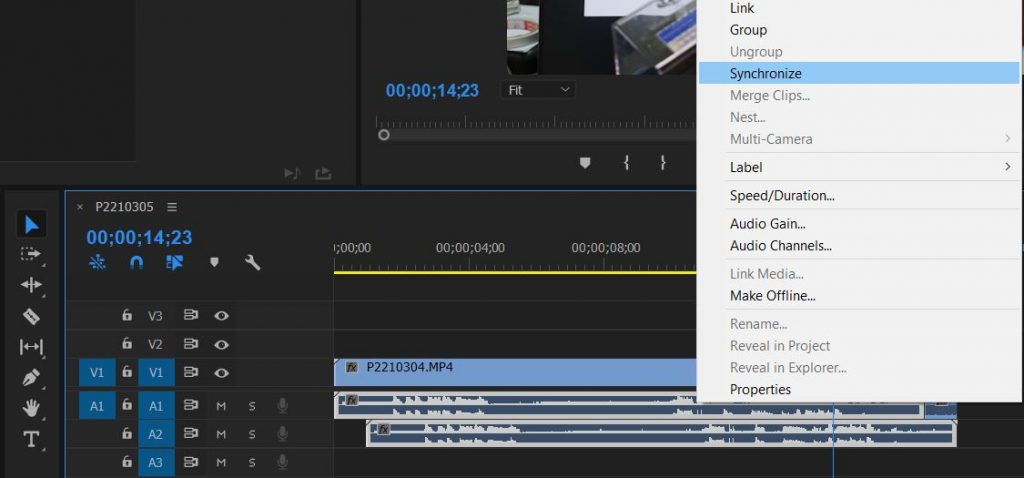Select the Selection arrow tool
The image size is (1024, 478).
[x=31, y=224]
